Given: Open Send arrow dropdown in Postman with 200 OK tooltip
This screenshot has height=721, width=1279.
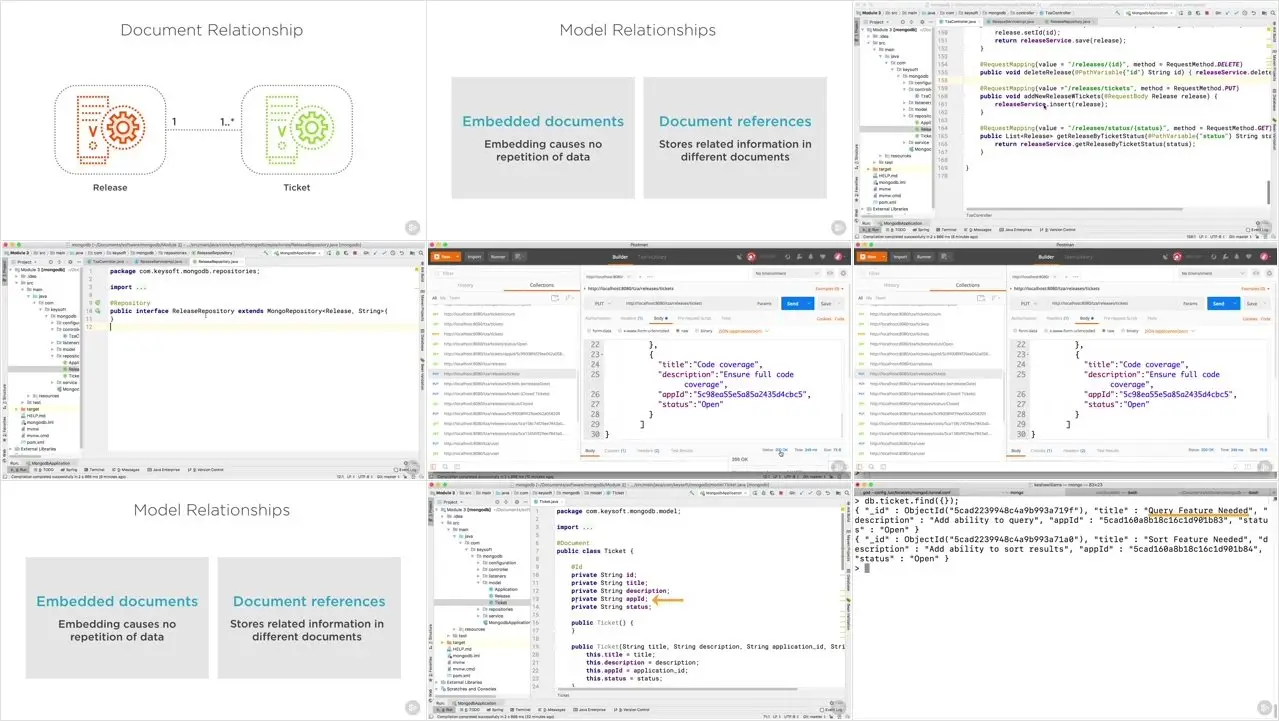Looking at the screenshot, I should [x=808, y=303].
